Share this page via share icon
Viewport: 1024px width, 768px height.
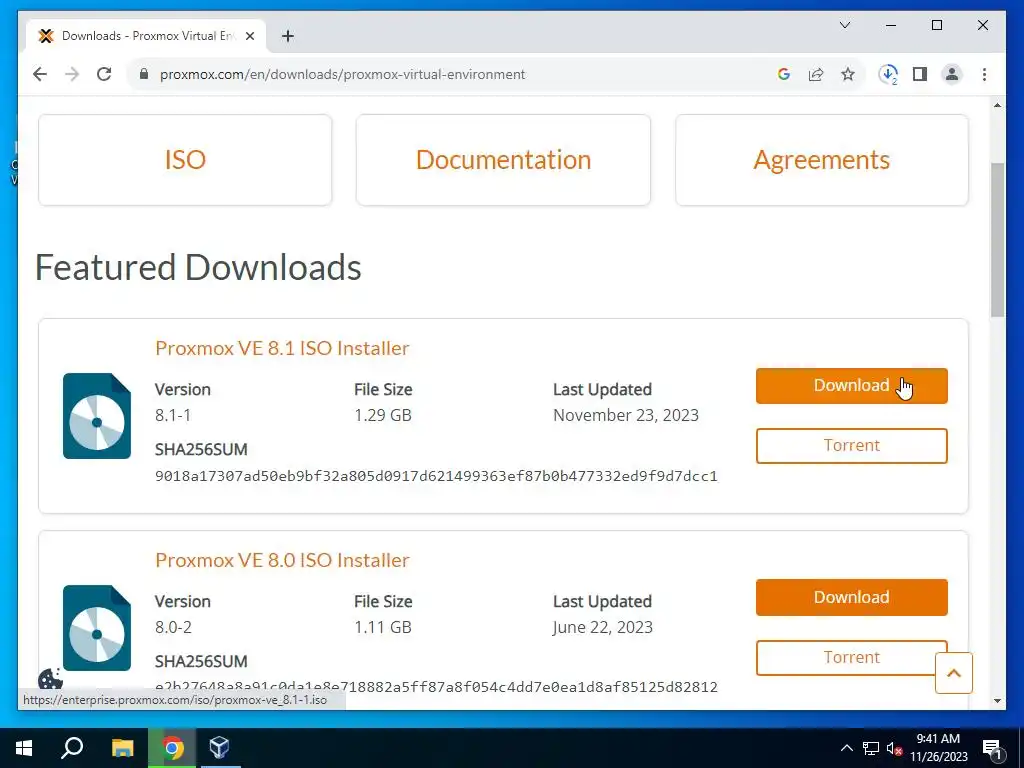[x=816, y=74]
